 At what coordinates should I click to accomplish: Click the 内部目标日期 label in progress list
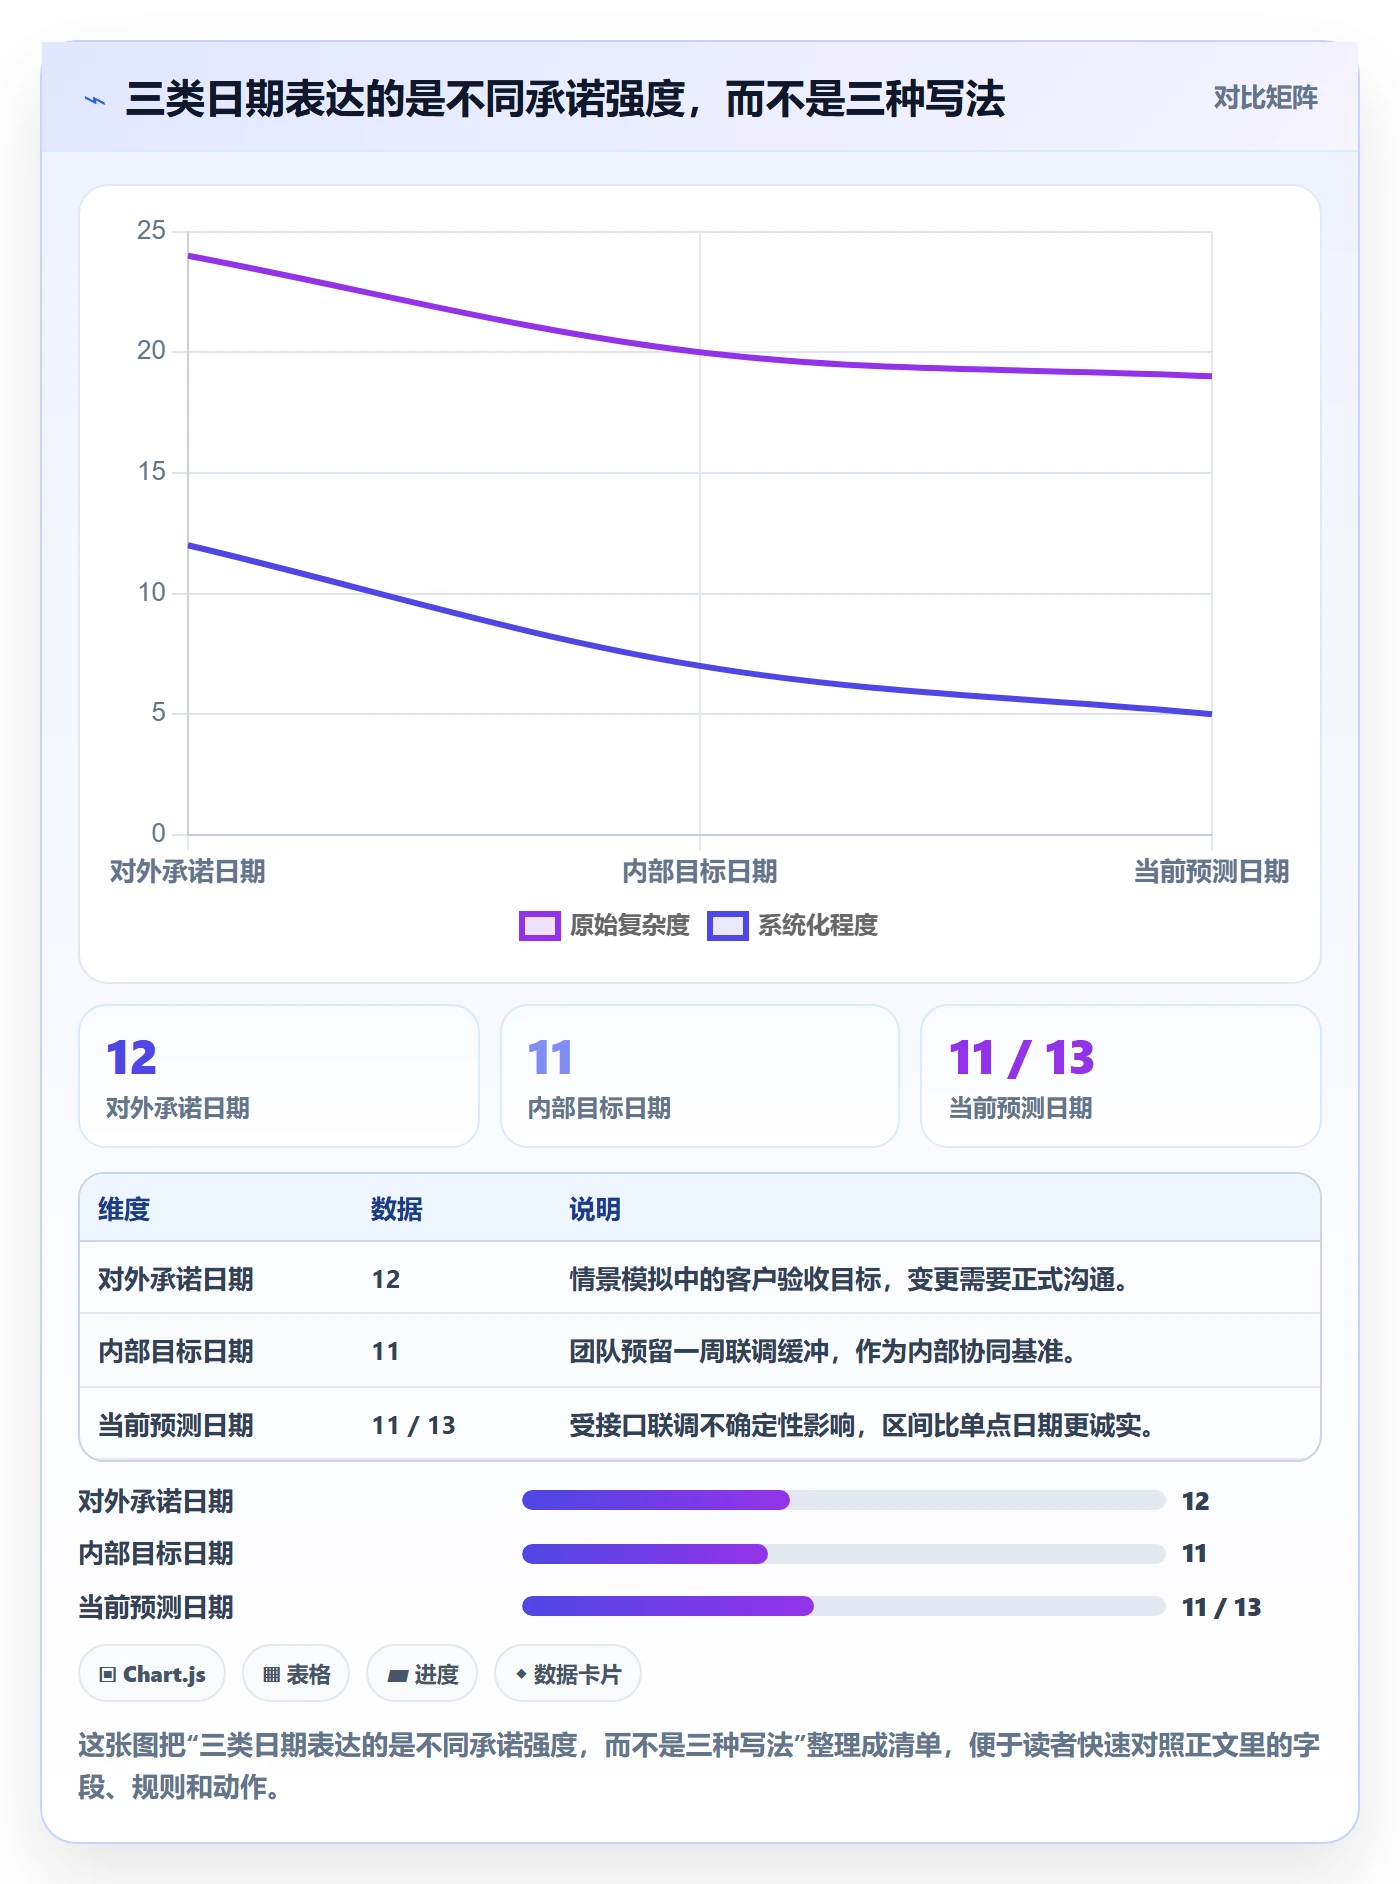pos(156,1553)
